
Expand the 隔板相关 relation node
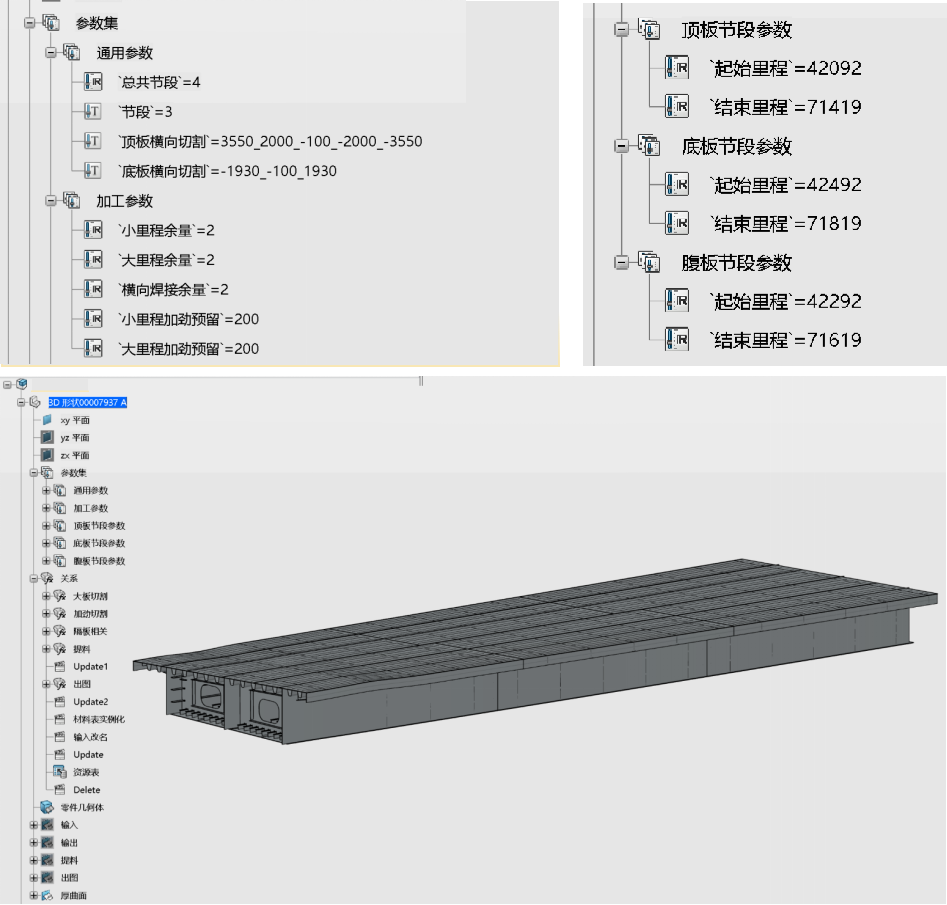click(x=45, y=631)
